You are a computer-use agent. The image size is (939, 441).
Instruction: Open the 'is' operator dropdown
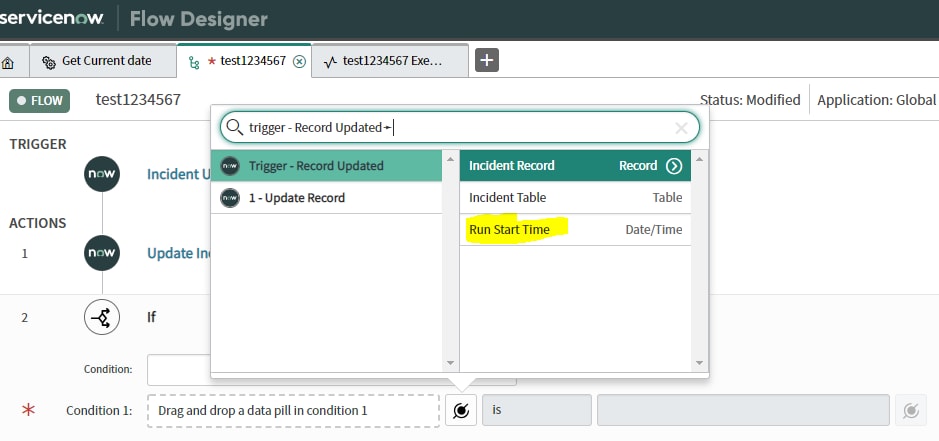click(537, 410)
